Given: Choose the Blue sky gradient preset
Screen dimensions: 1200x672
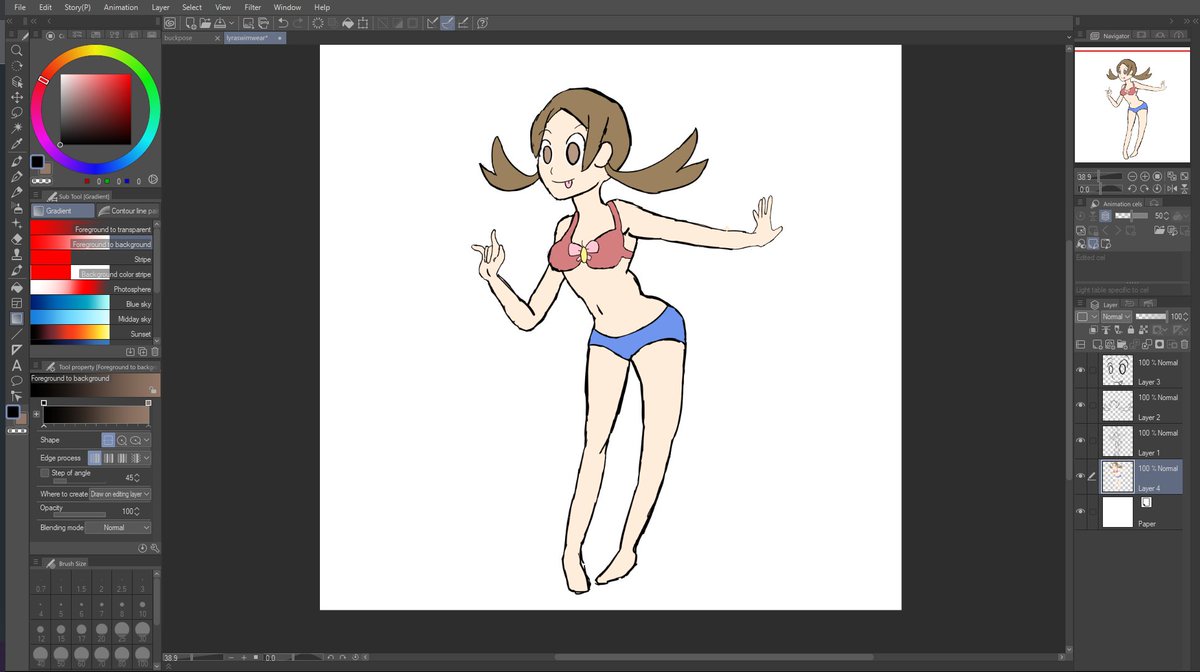Looking at the screenshot, I should click(91, 304).
